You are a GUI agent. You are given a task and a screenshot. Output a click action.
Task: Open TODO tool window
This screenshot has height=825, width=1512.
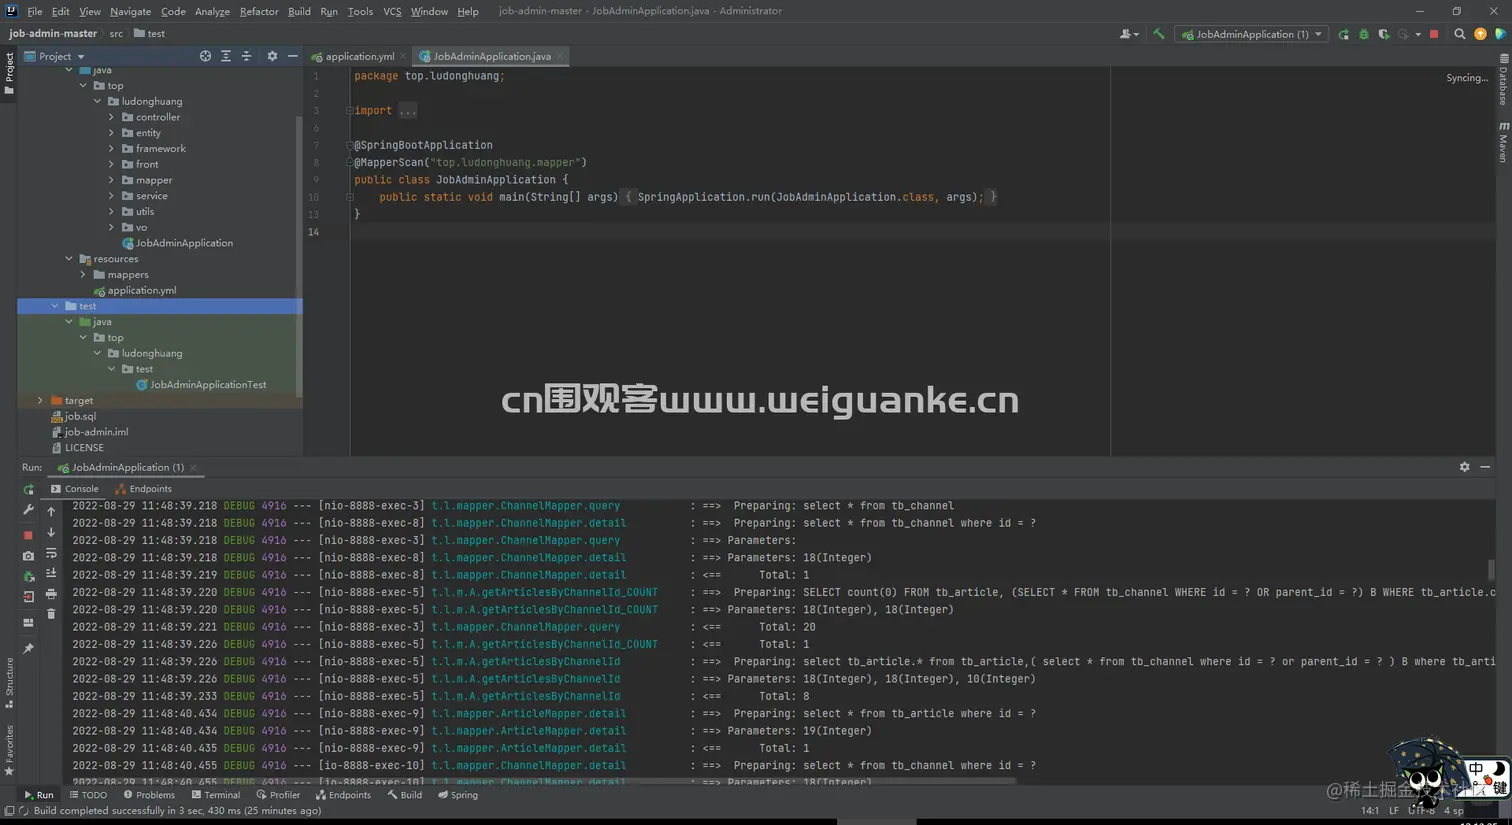tap(88, 795)
